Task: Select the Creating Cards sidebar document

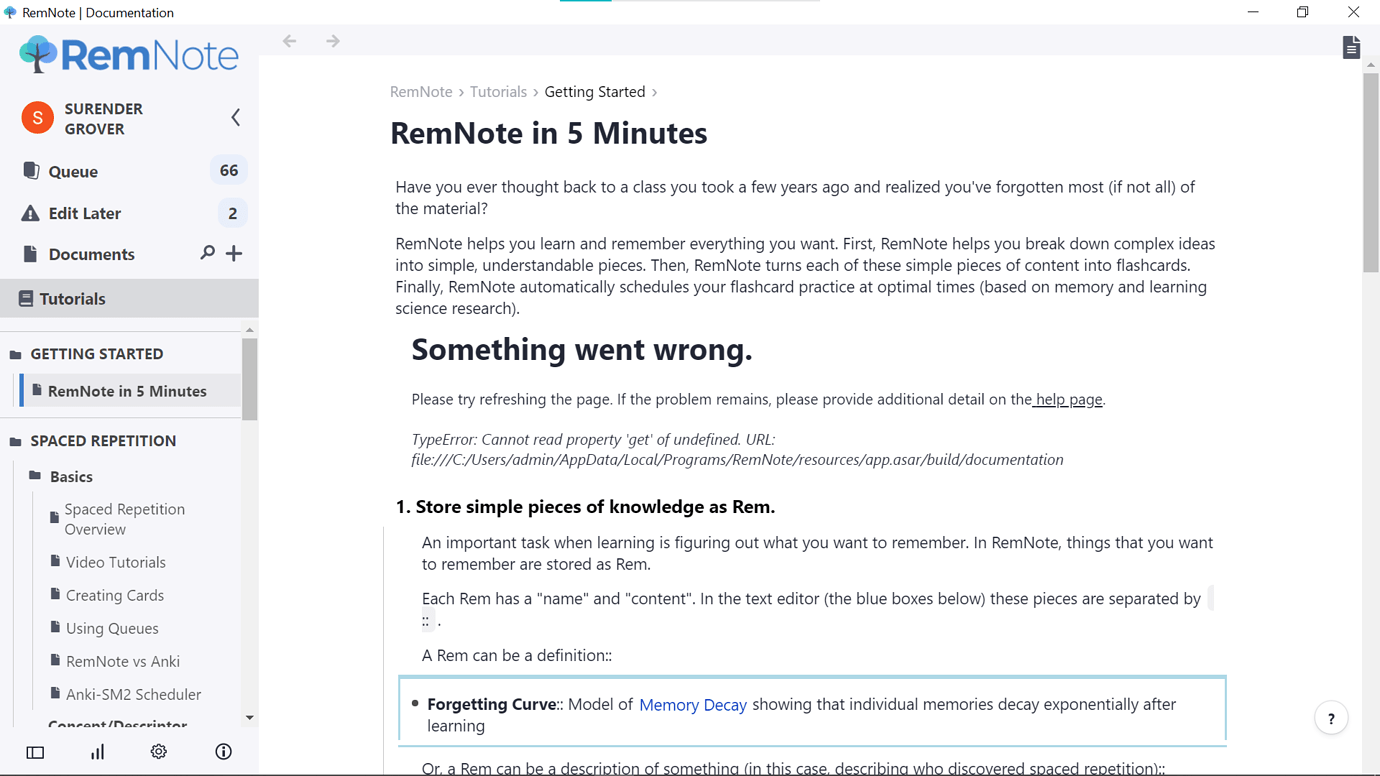Action: 116,595
